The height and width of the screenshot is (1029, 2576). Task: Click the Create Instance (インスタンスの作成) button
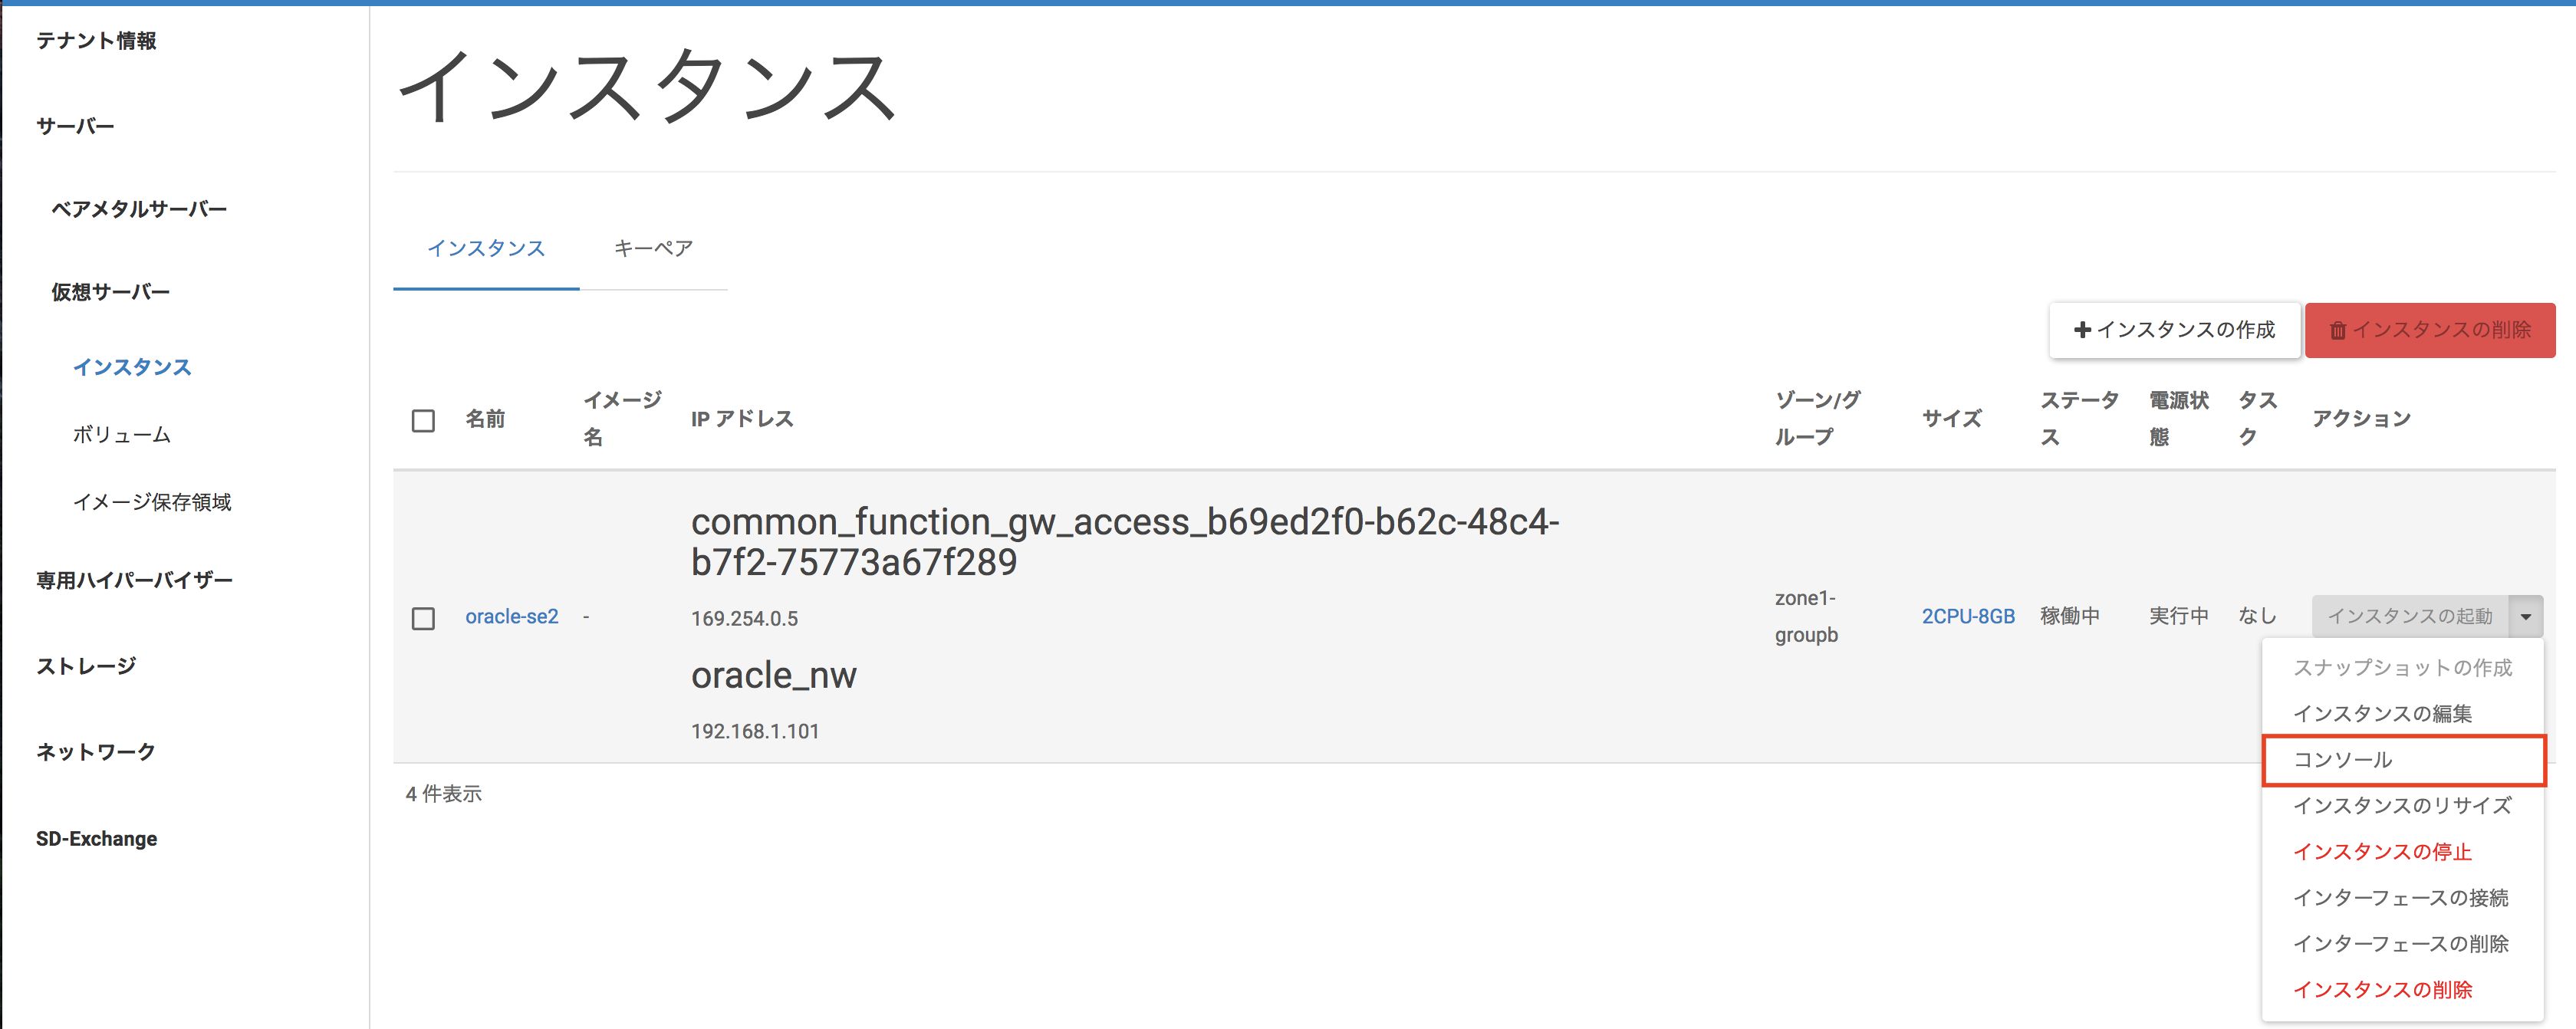coord(2174,330)
